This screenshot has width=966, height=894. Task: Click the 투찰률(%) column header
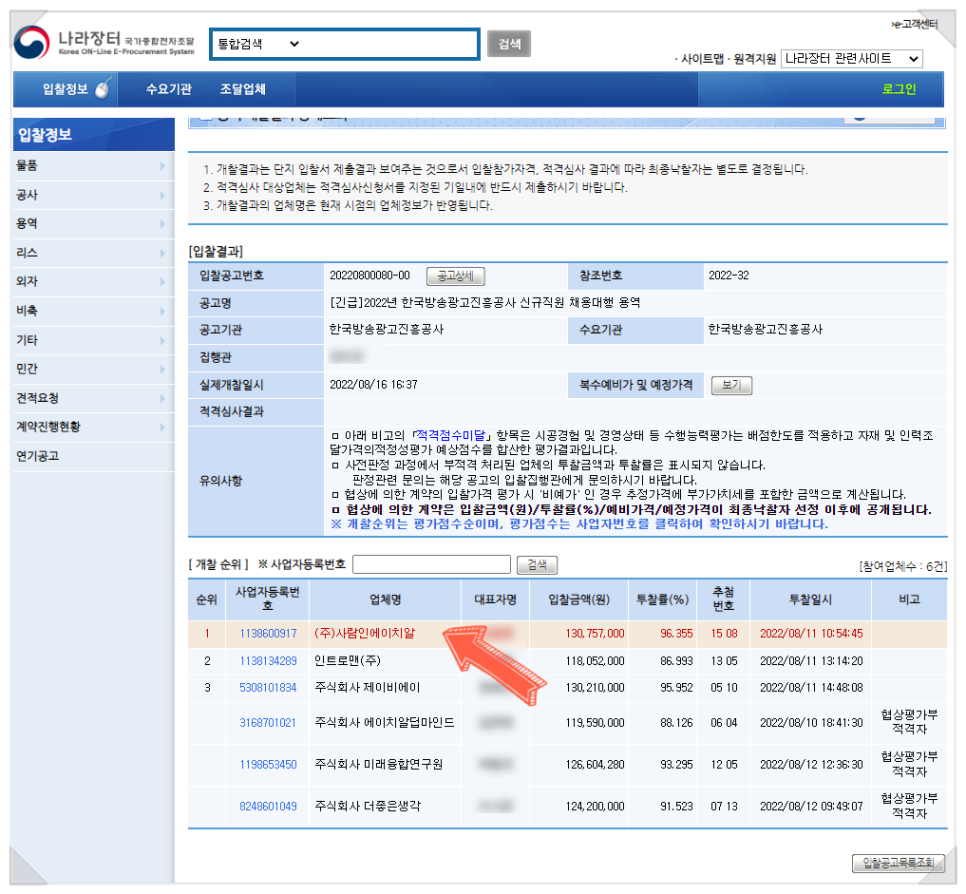(662, 599)
